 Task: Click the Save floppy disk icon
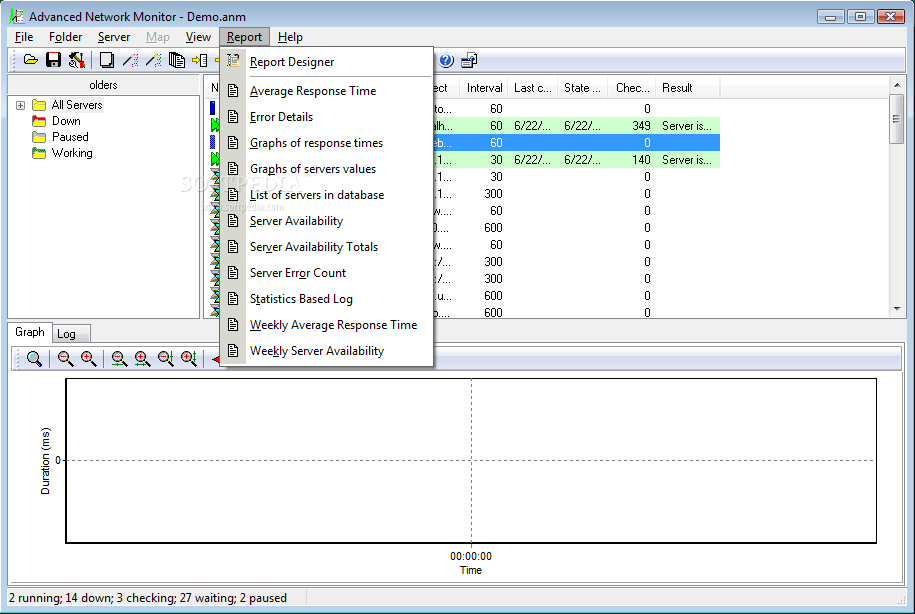tap(53, 60)
